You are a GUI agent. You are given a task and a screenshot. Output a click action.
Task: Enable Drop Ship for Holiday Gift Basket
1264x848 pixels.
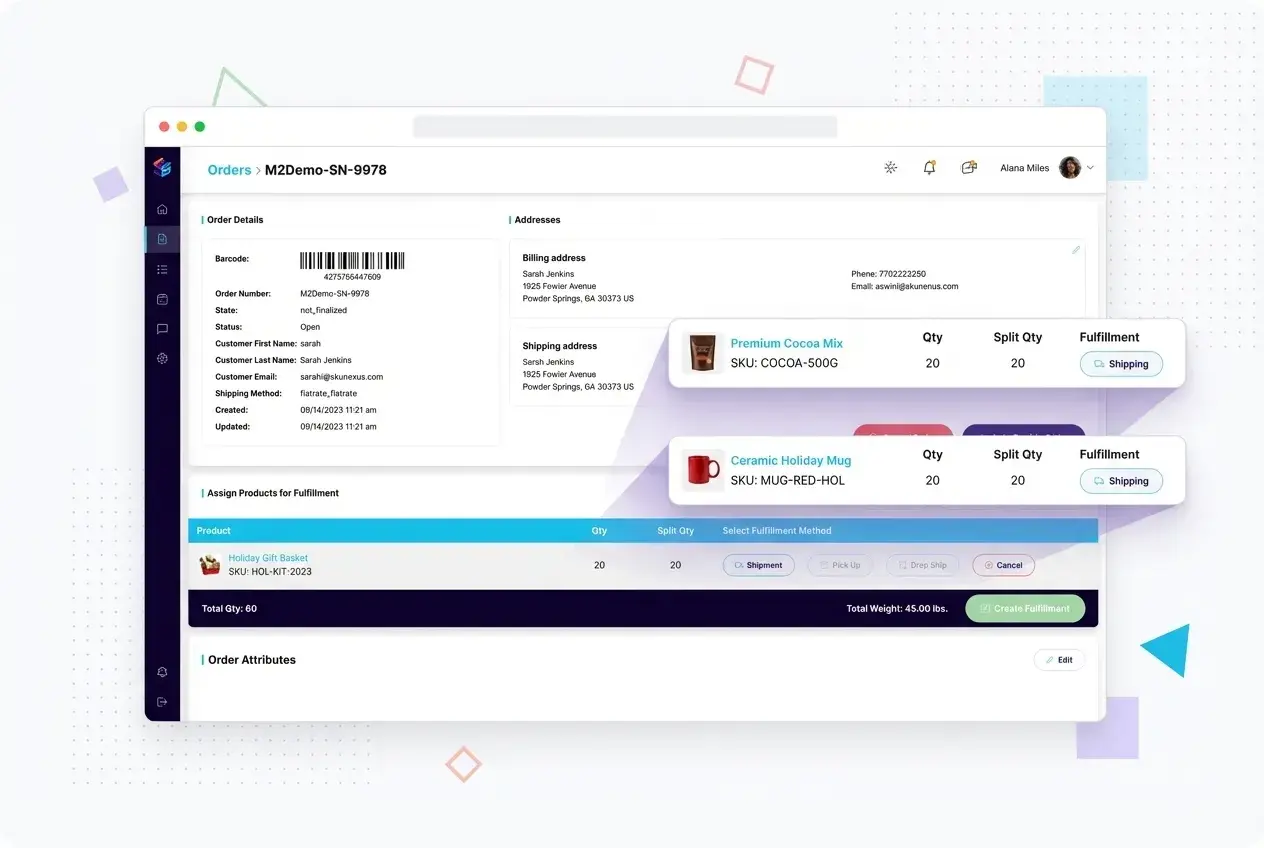[x=922, y=565]
